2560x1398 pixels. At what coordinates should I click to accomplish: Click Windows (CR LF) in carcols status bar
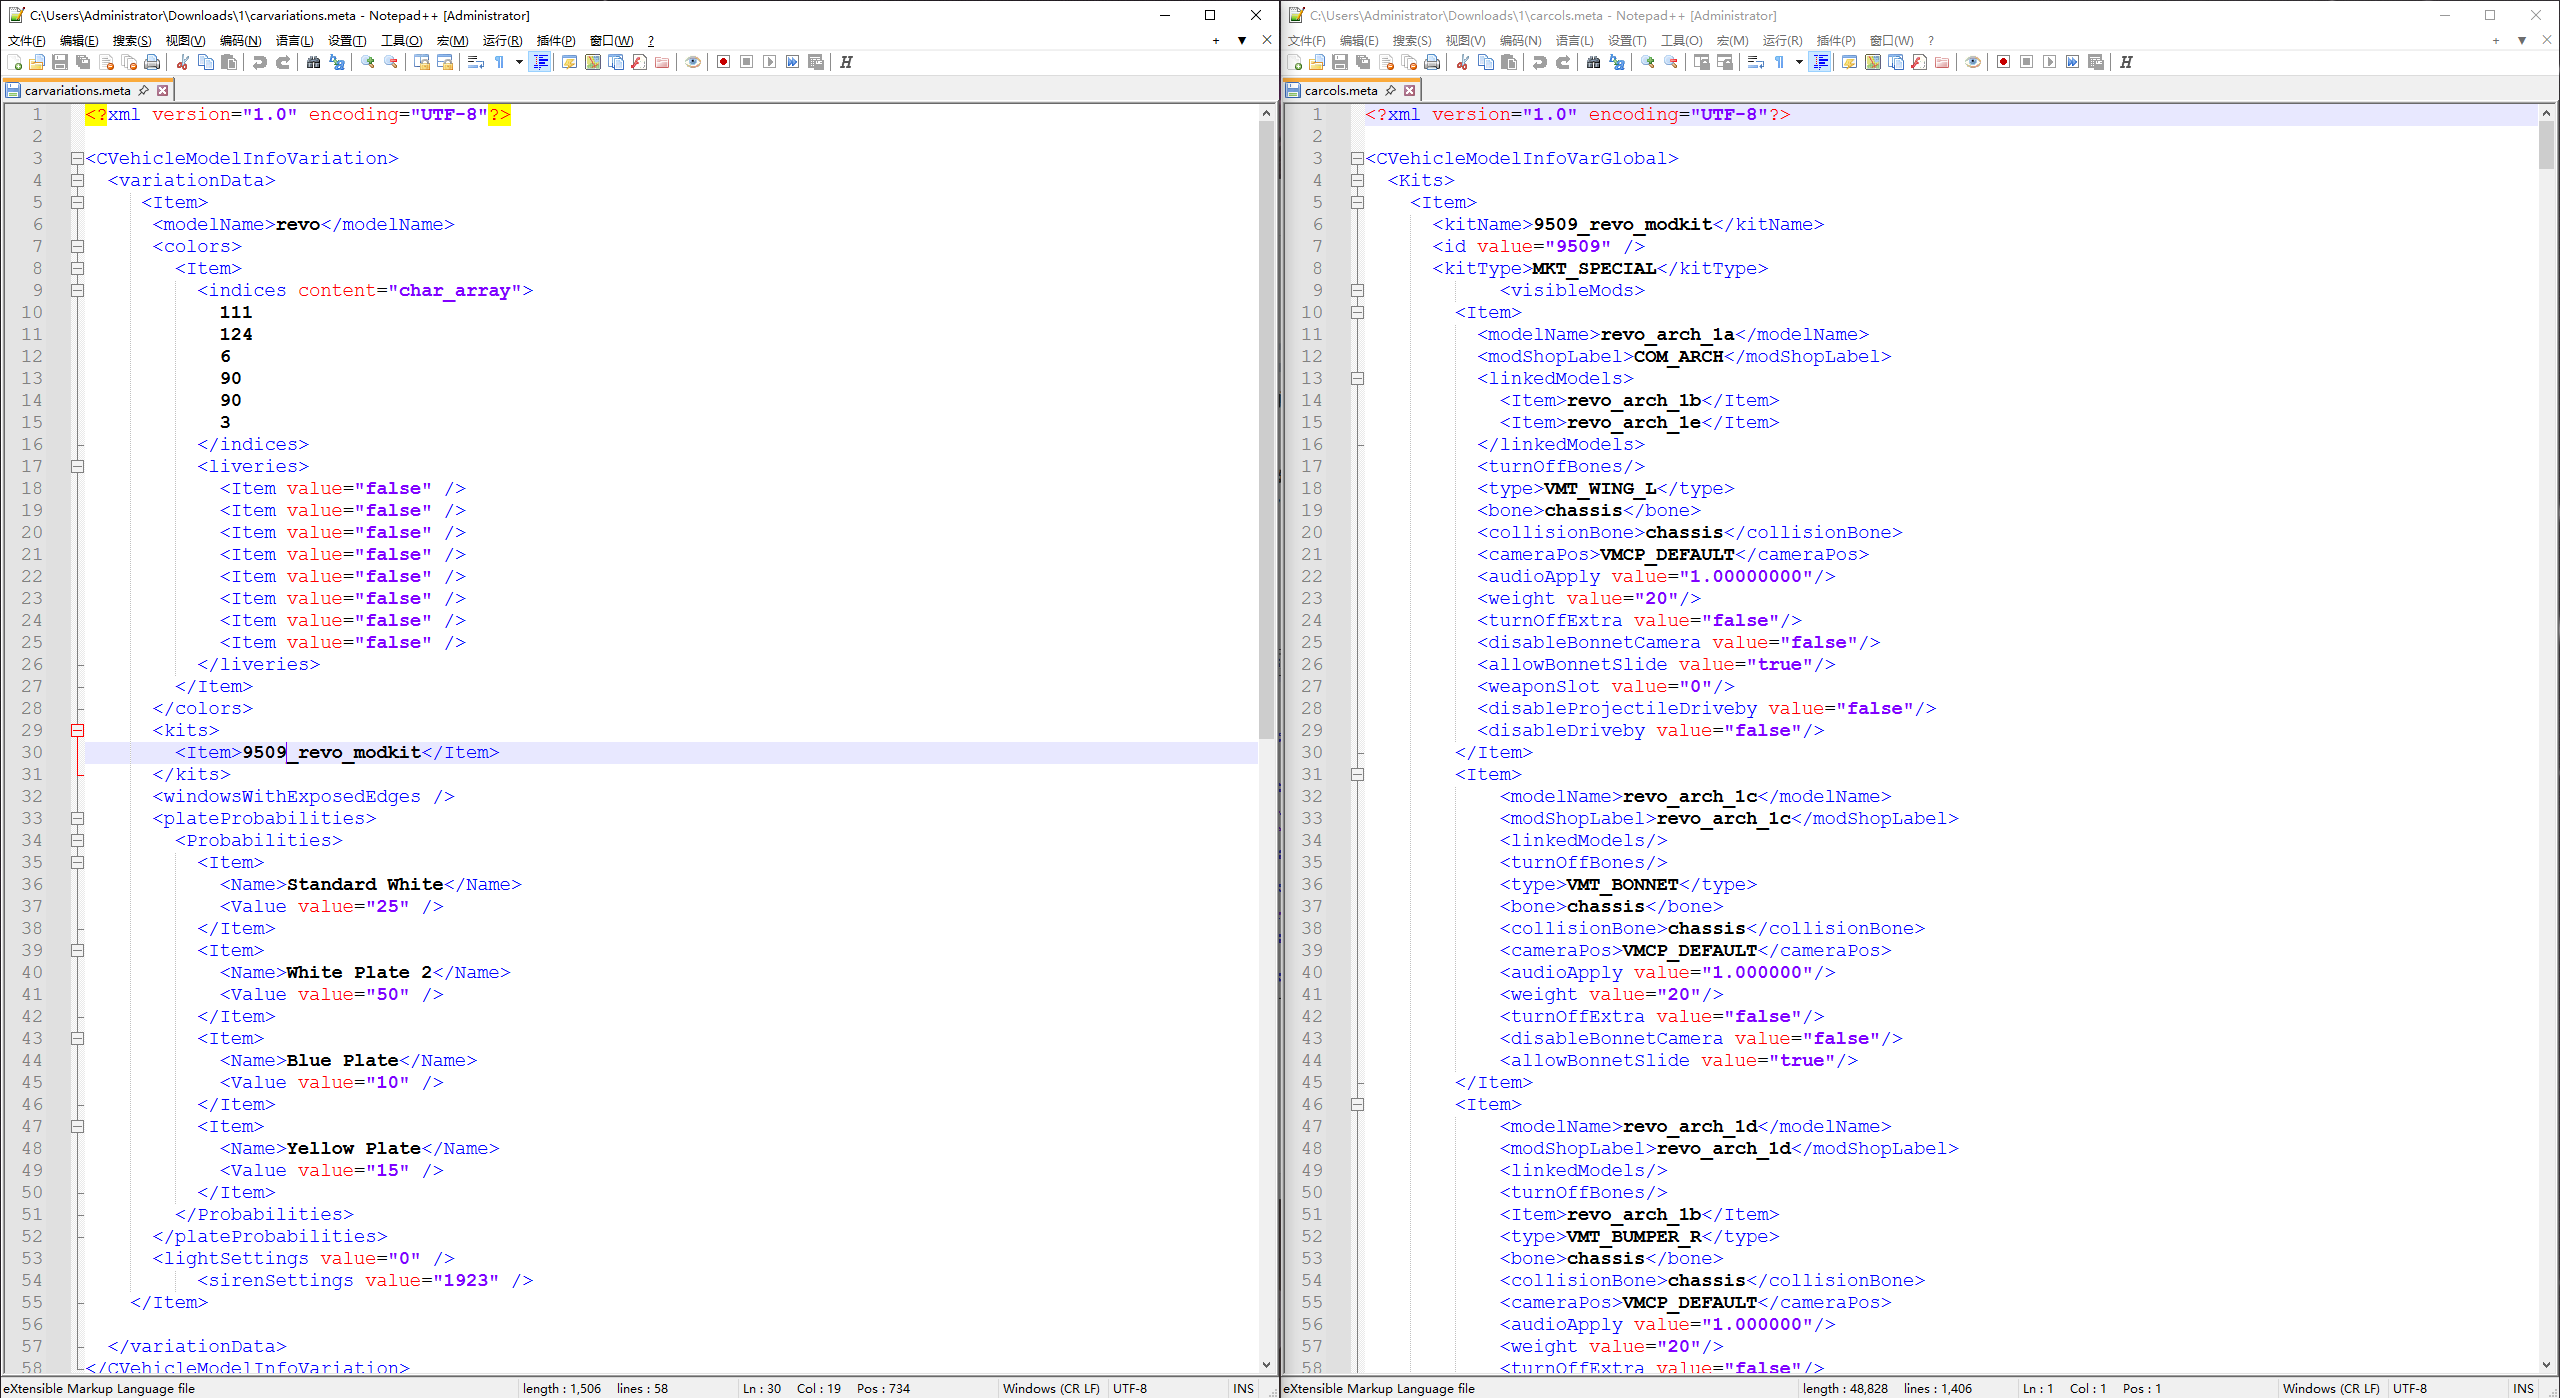(2331, 1388)
